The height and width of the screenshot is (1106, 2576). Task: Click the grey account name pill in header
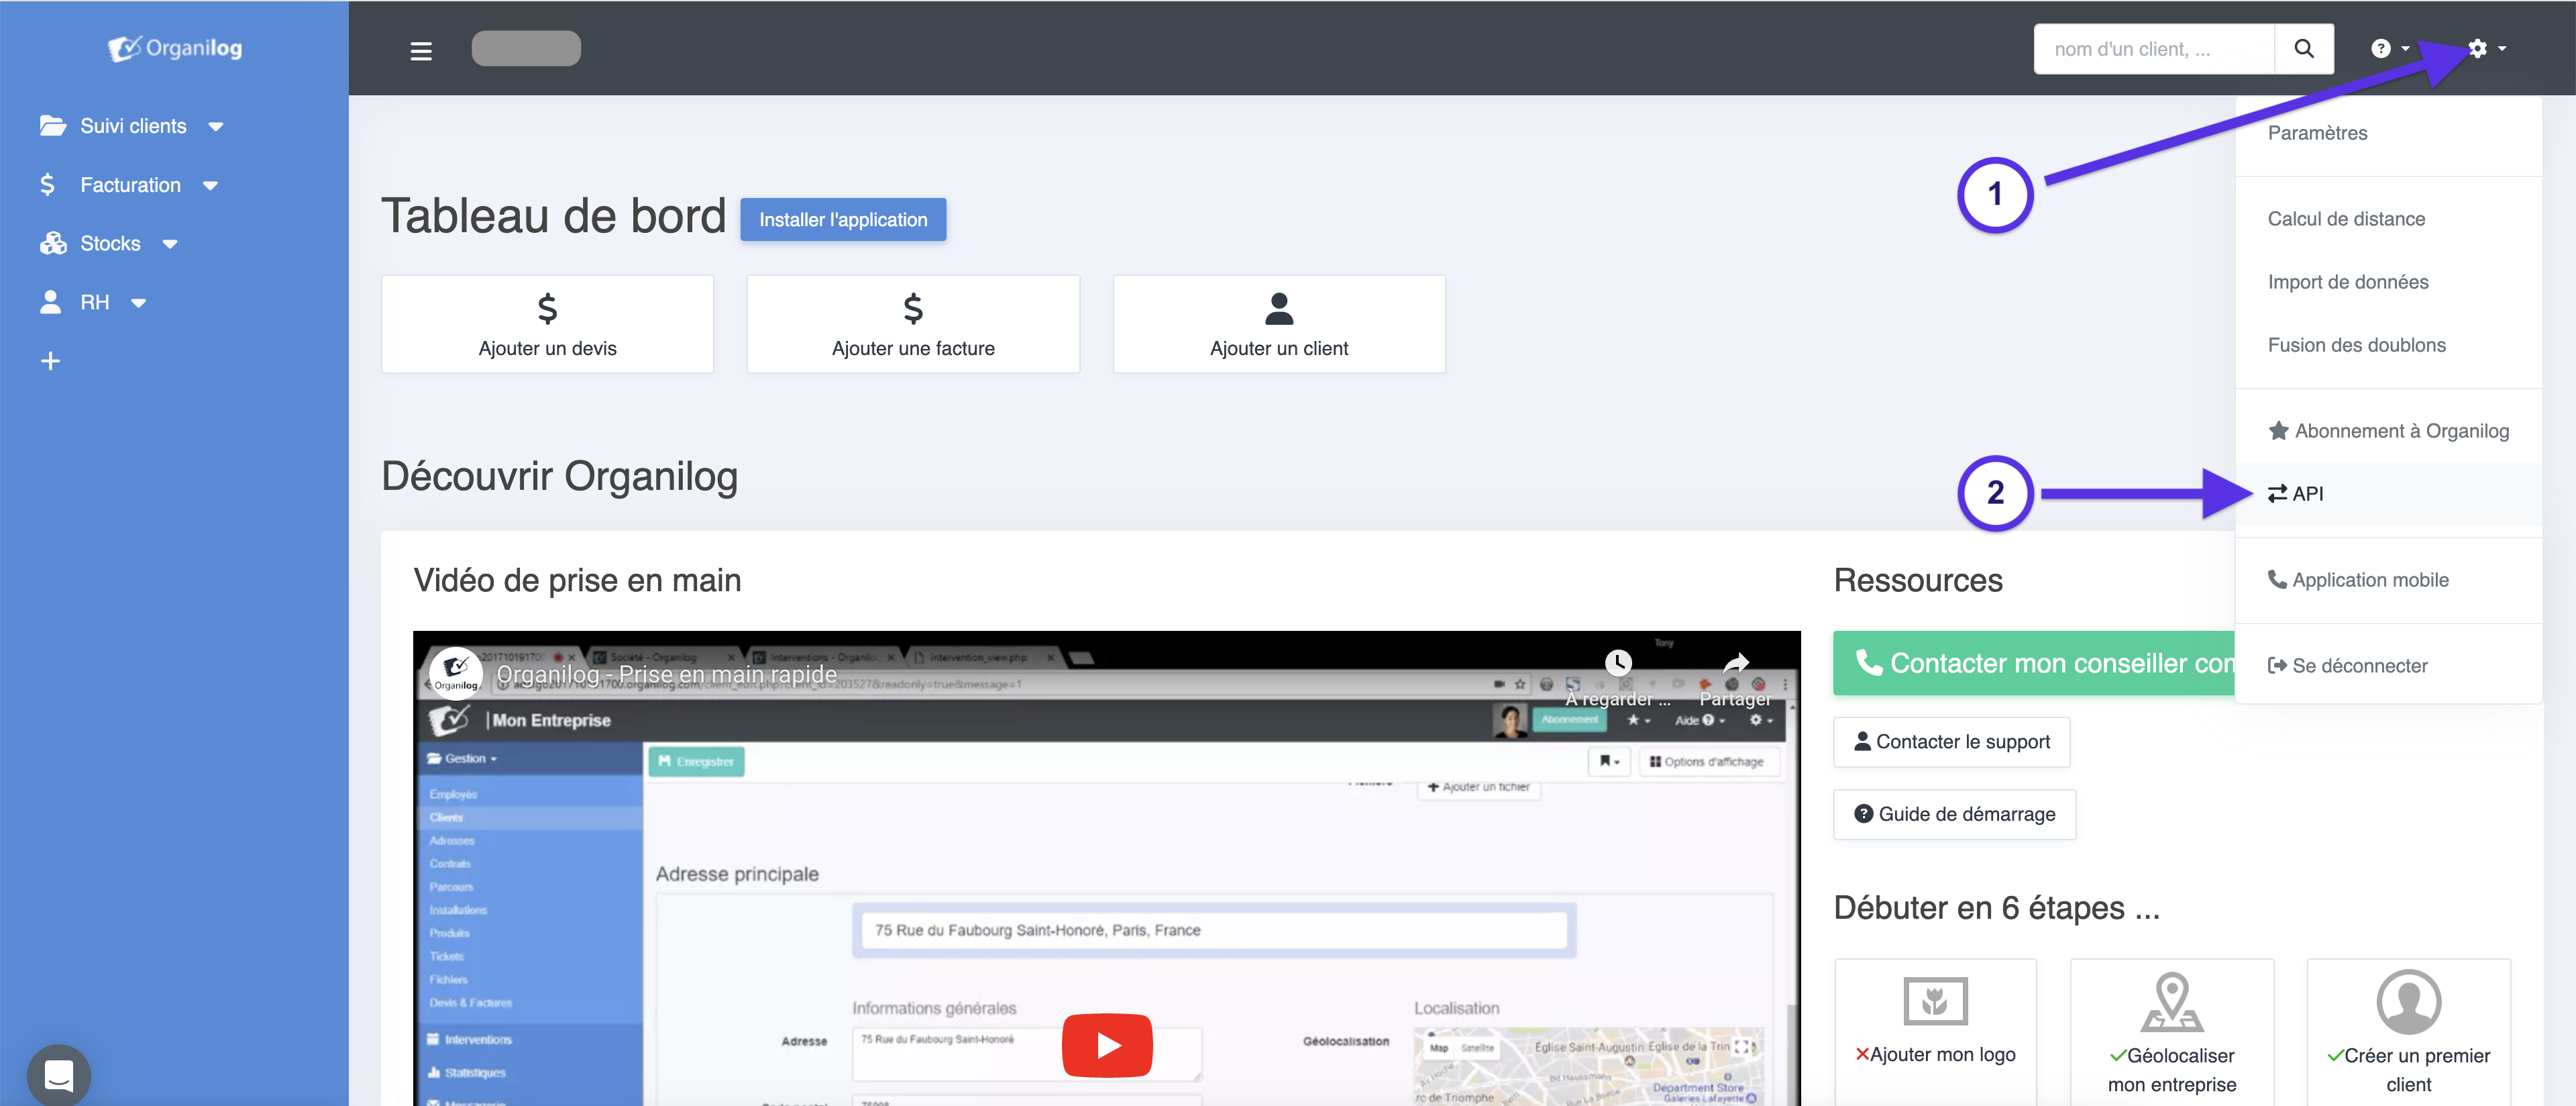coord(526,48)
